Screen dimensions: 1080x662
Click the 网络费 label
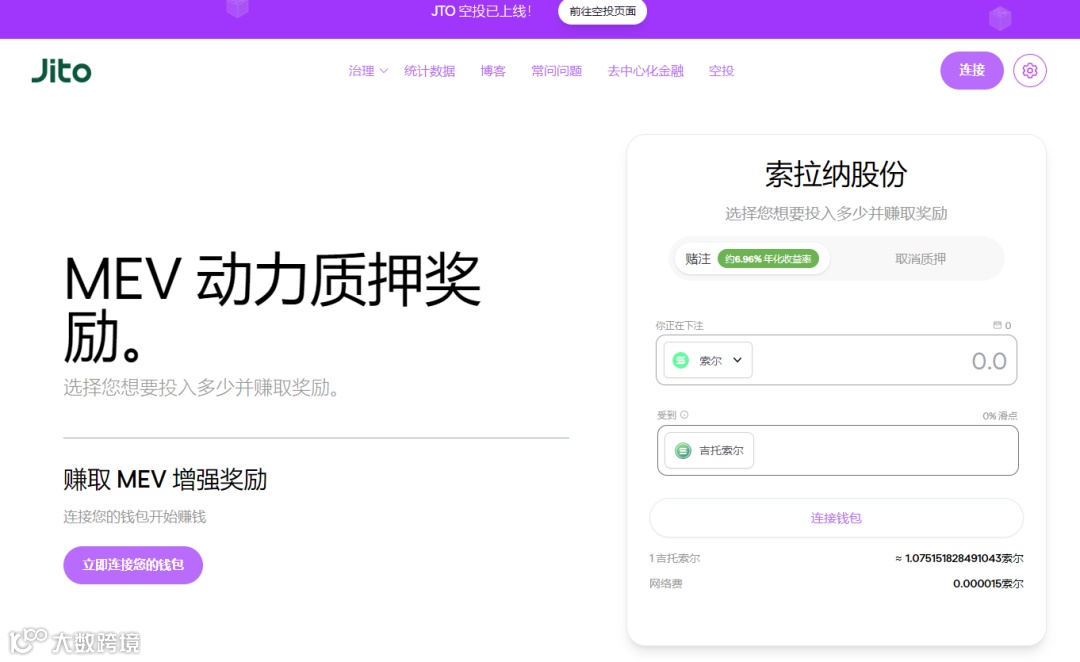665,583
